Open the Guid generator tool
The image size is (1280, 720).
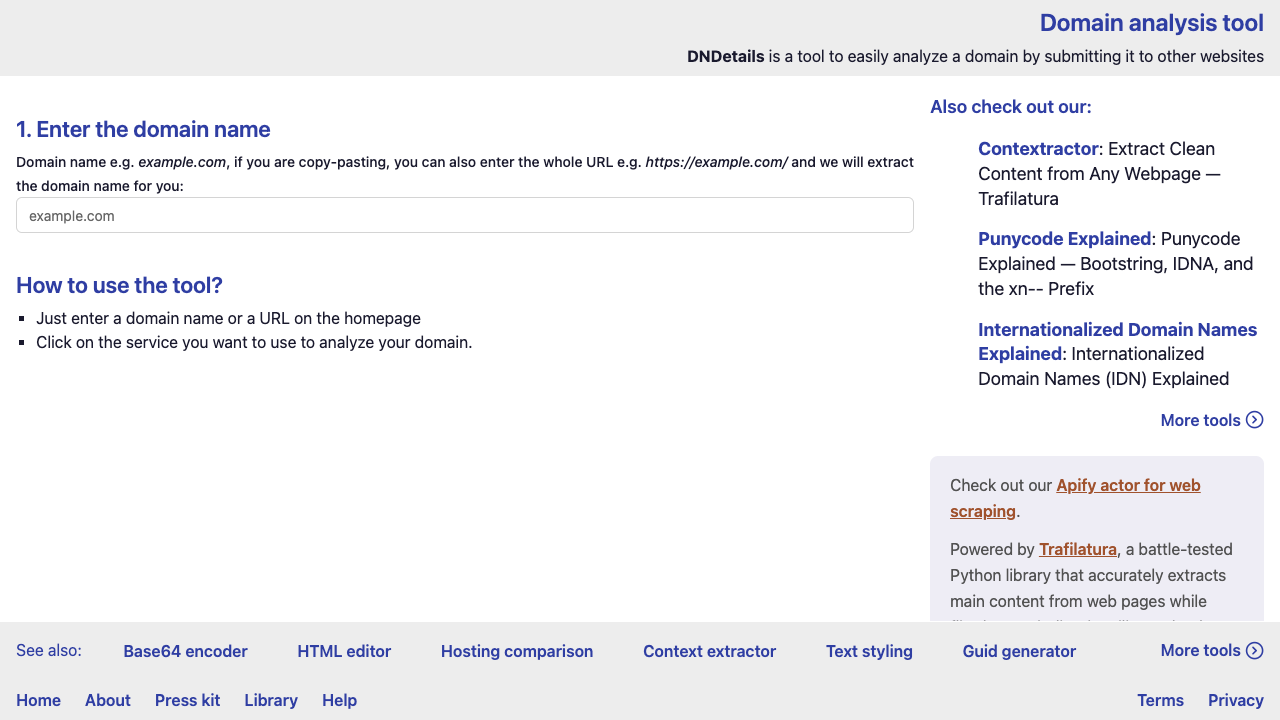coord(1019,651)
